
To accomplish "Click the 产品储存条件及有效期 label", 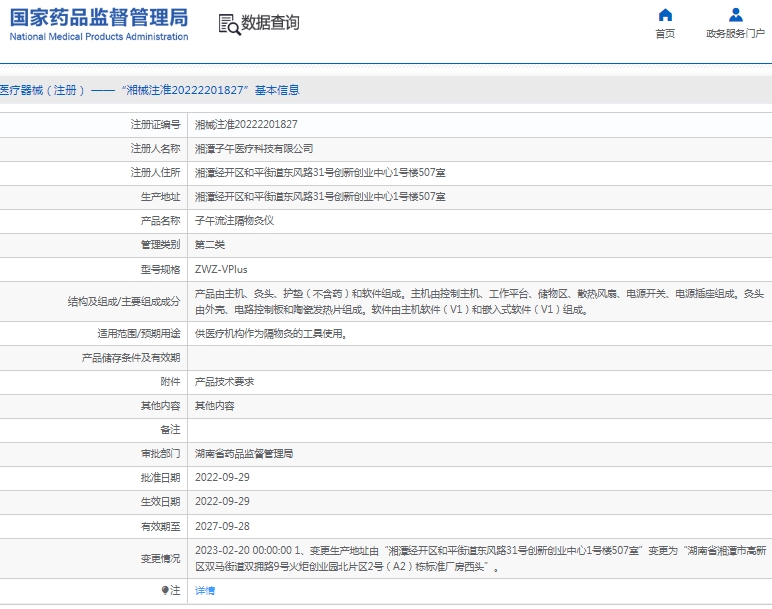I will 131,358.
